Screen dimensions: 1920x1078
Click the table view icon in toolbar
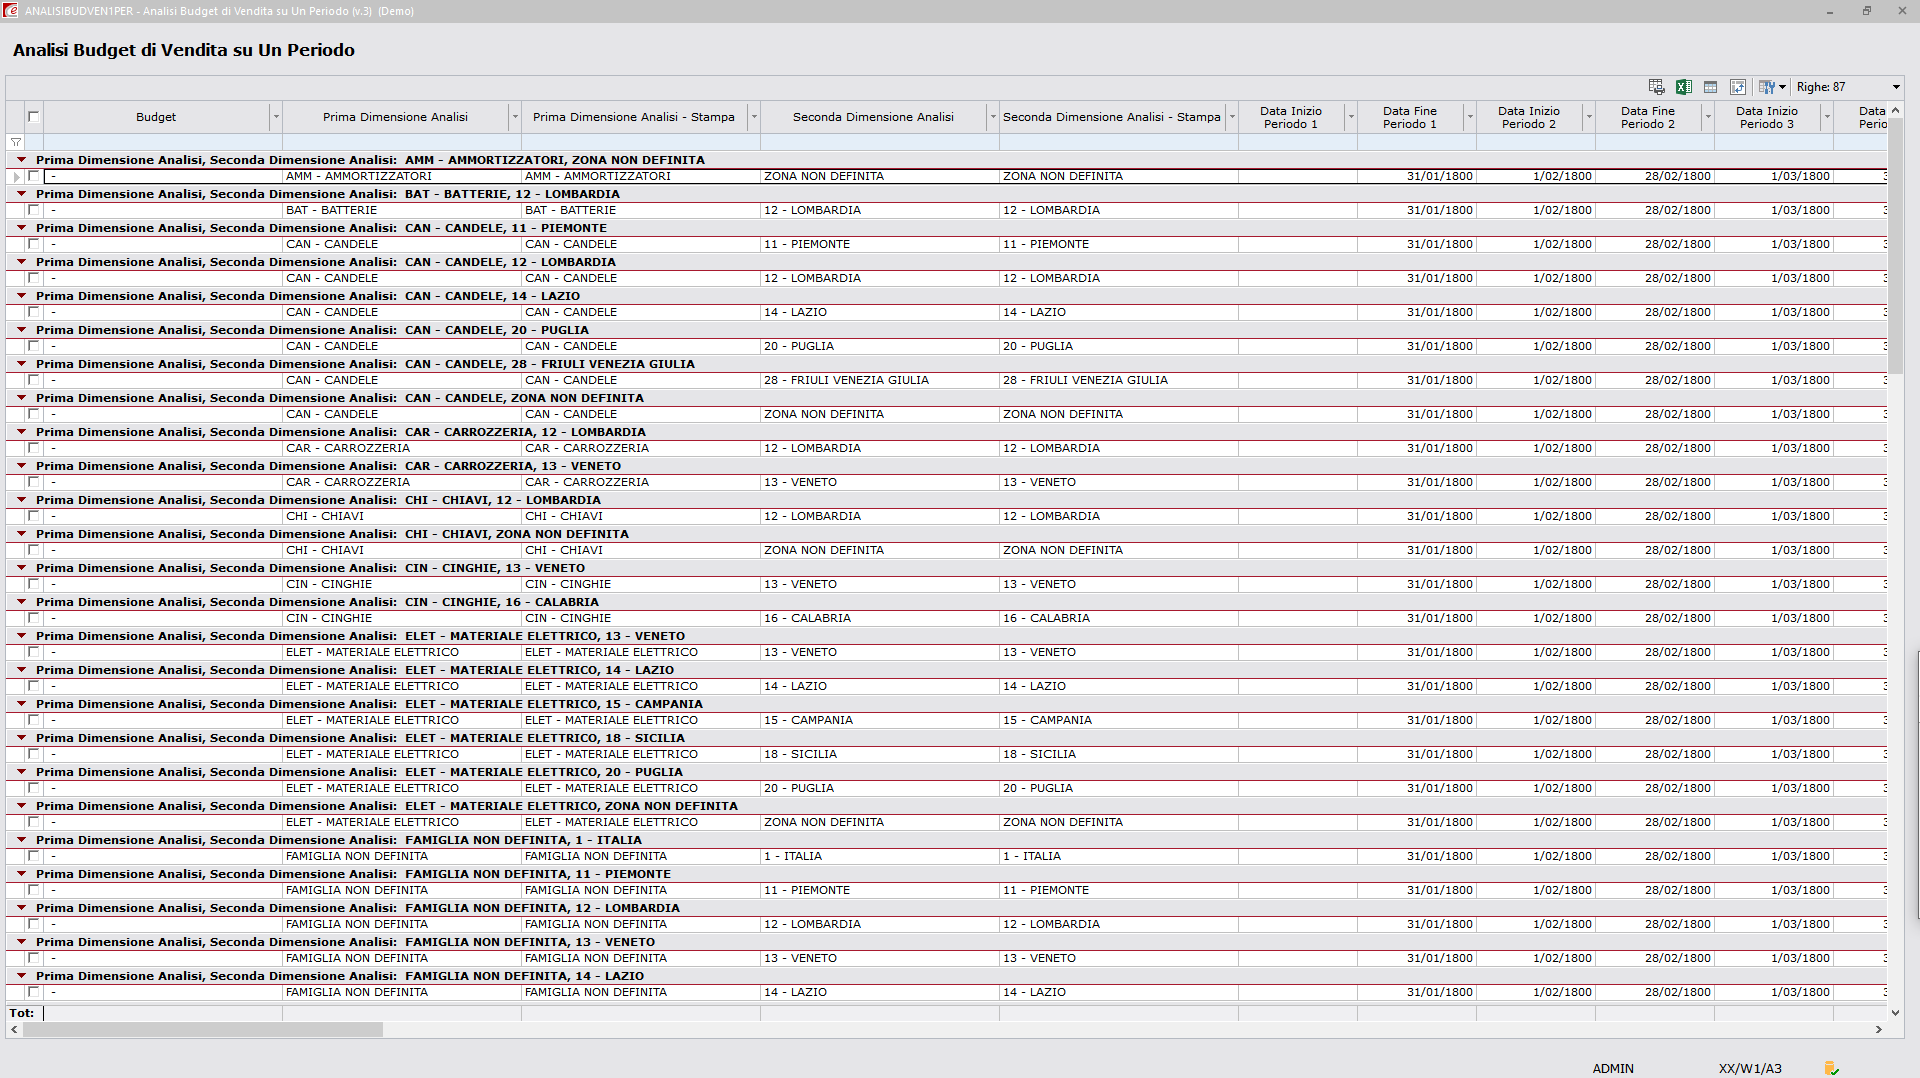[x=1711, y=87]
